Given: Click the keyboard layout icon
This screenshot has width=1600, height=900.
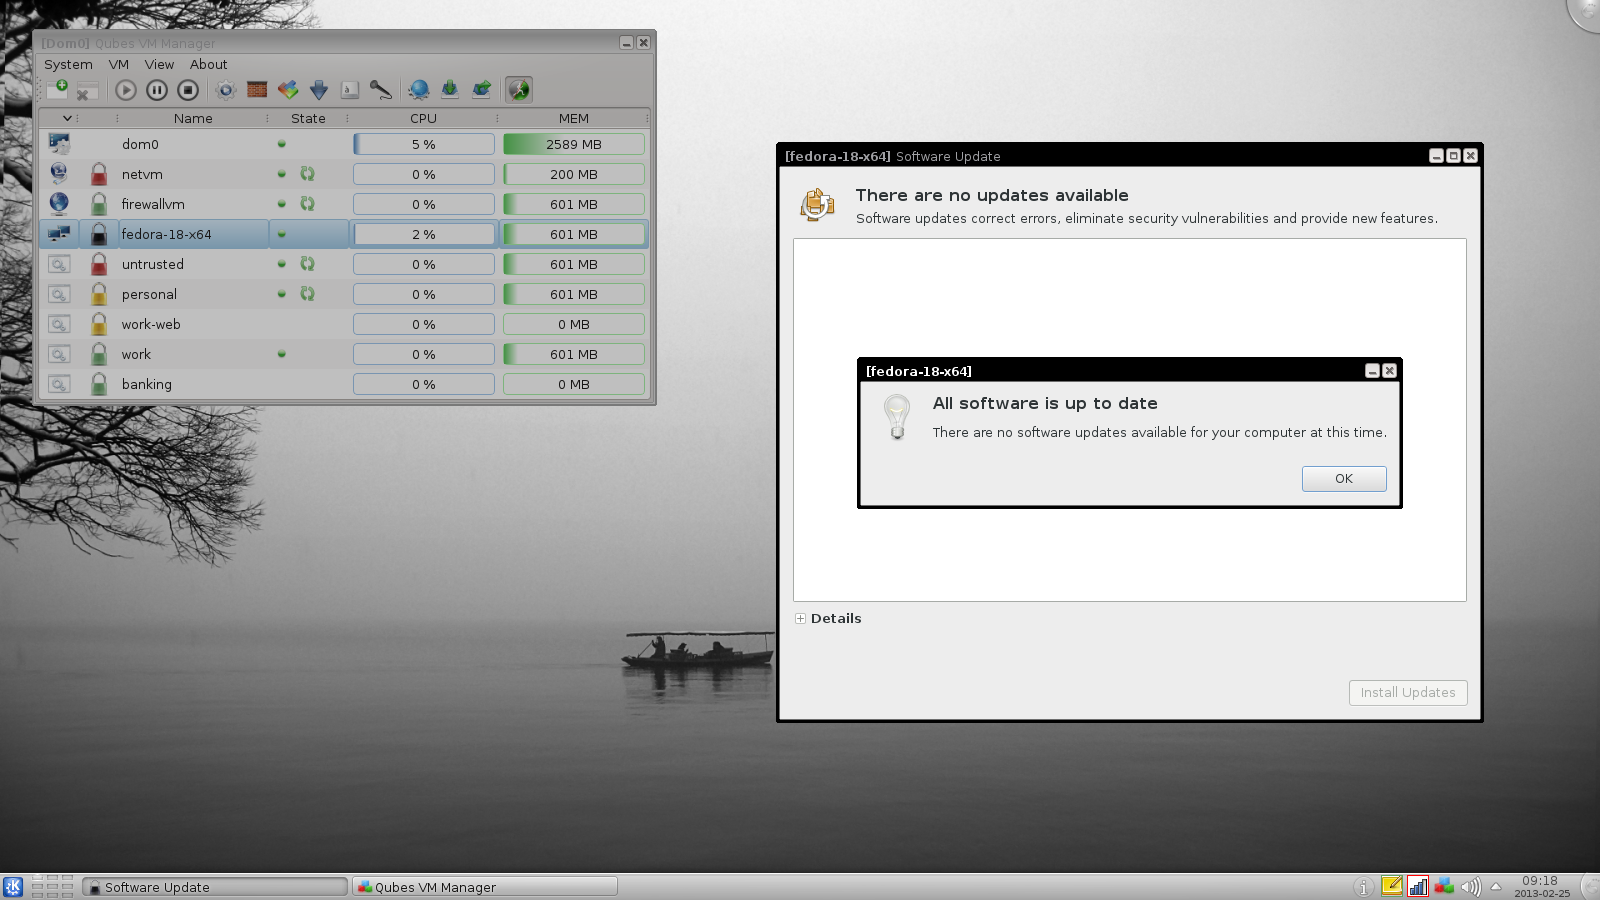Looking at the screenshot, I should click(x=349, y=90).
